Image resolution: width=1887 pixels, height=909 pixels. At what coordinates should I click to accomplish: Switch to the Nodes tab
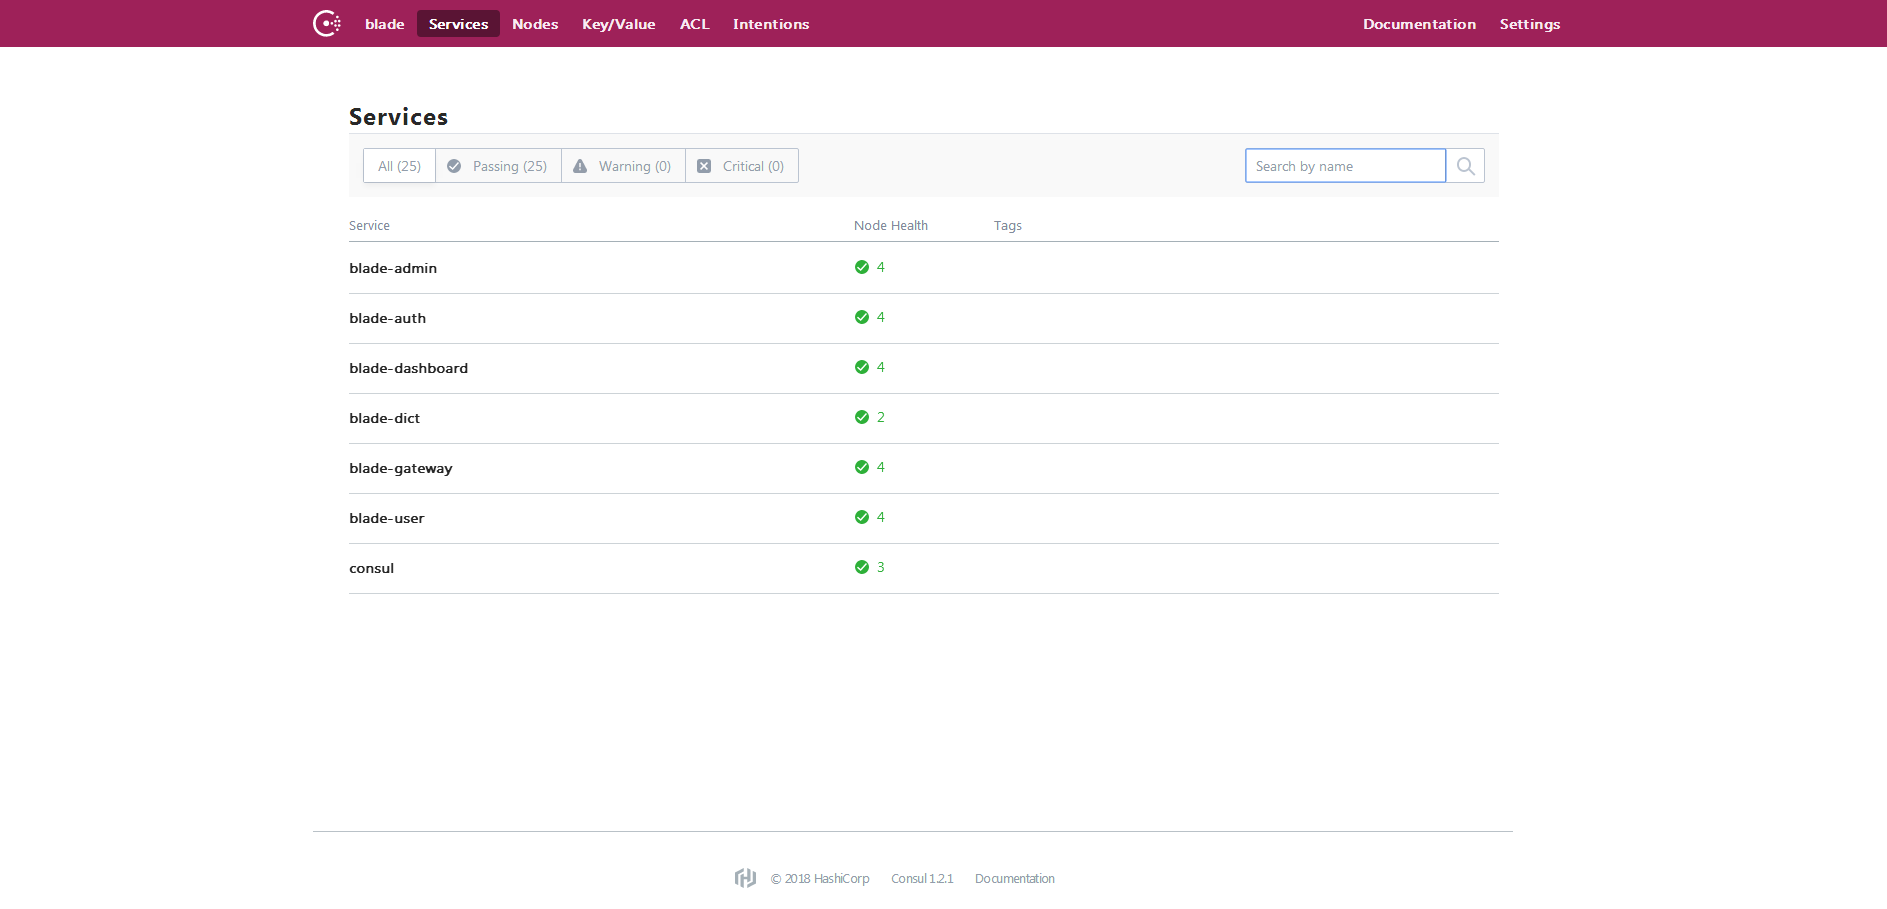coord(535,24)
